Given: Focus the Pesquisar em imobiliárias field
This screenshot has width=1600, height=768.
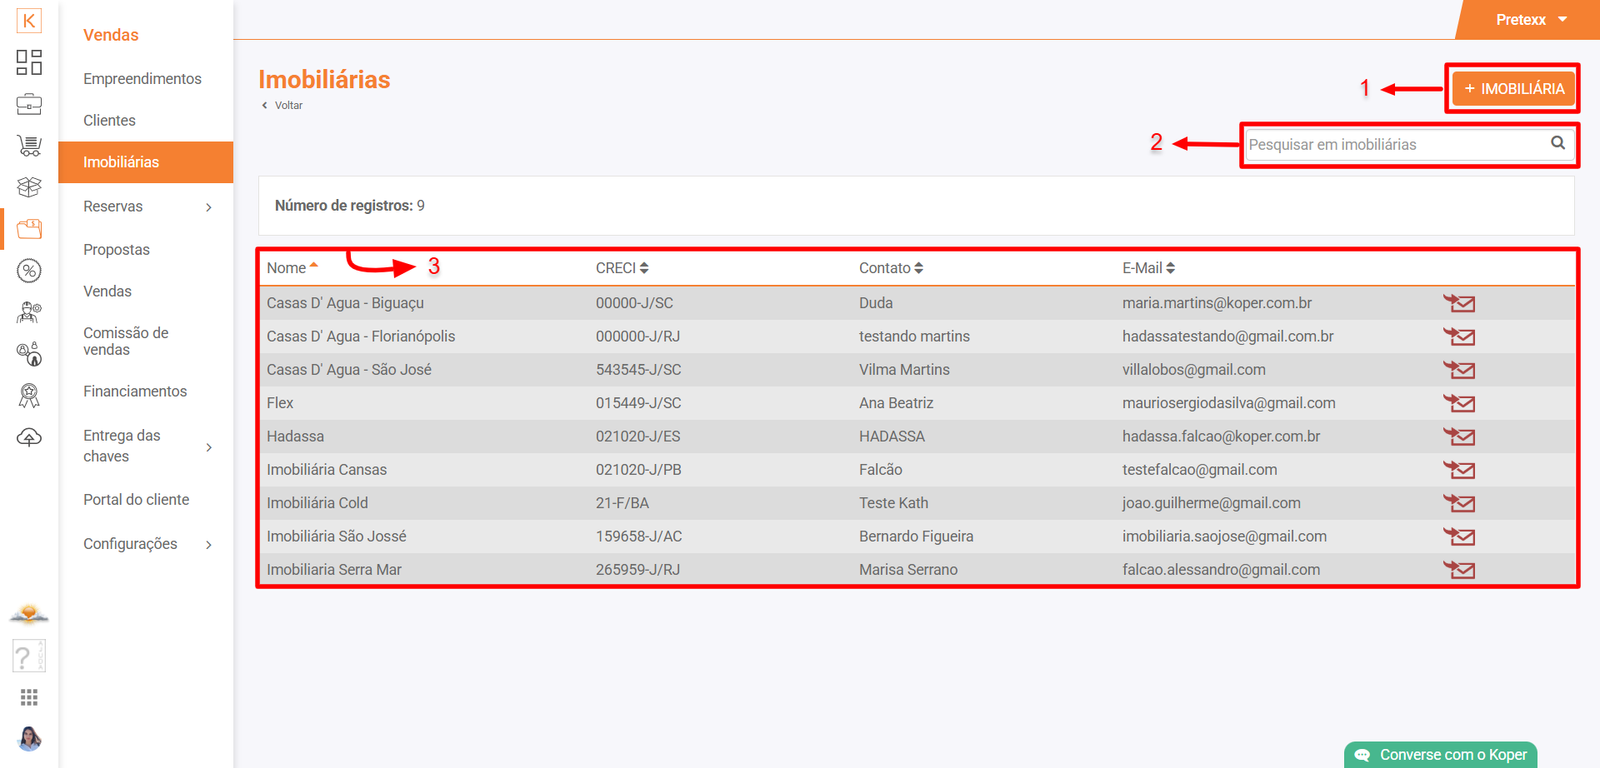Looking at the screenshot, I should point(1394,144).
